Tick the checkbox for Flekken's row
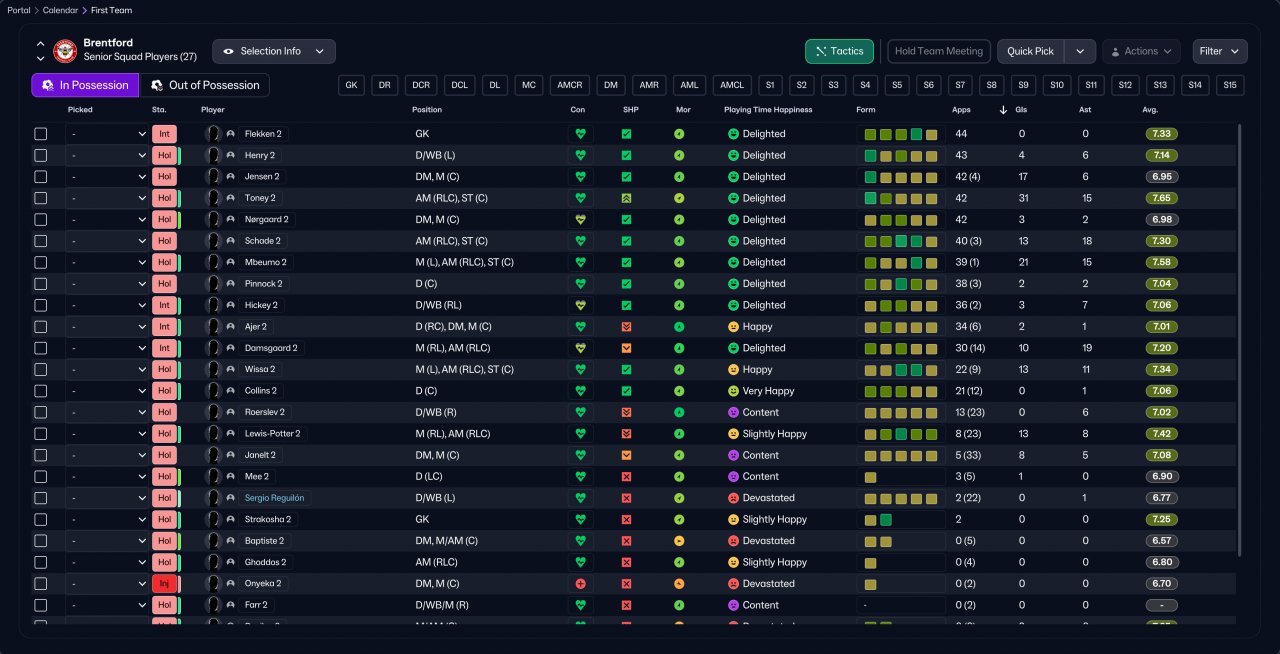This screenshot has height=654, width=1280. [41, 134]
